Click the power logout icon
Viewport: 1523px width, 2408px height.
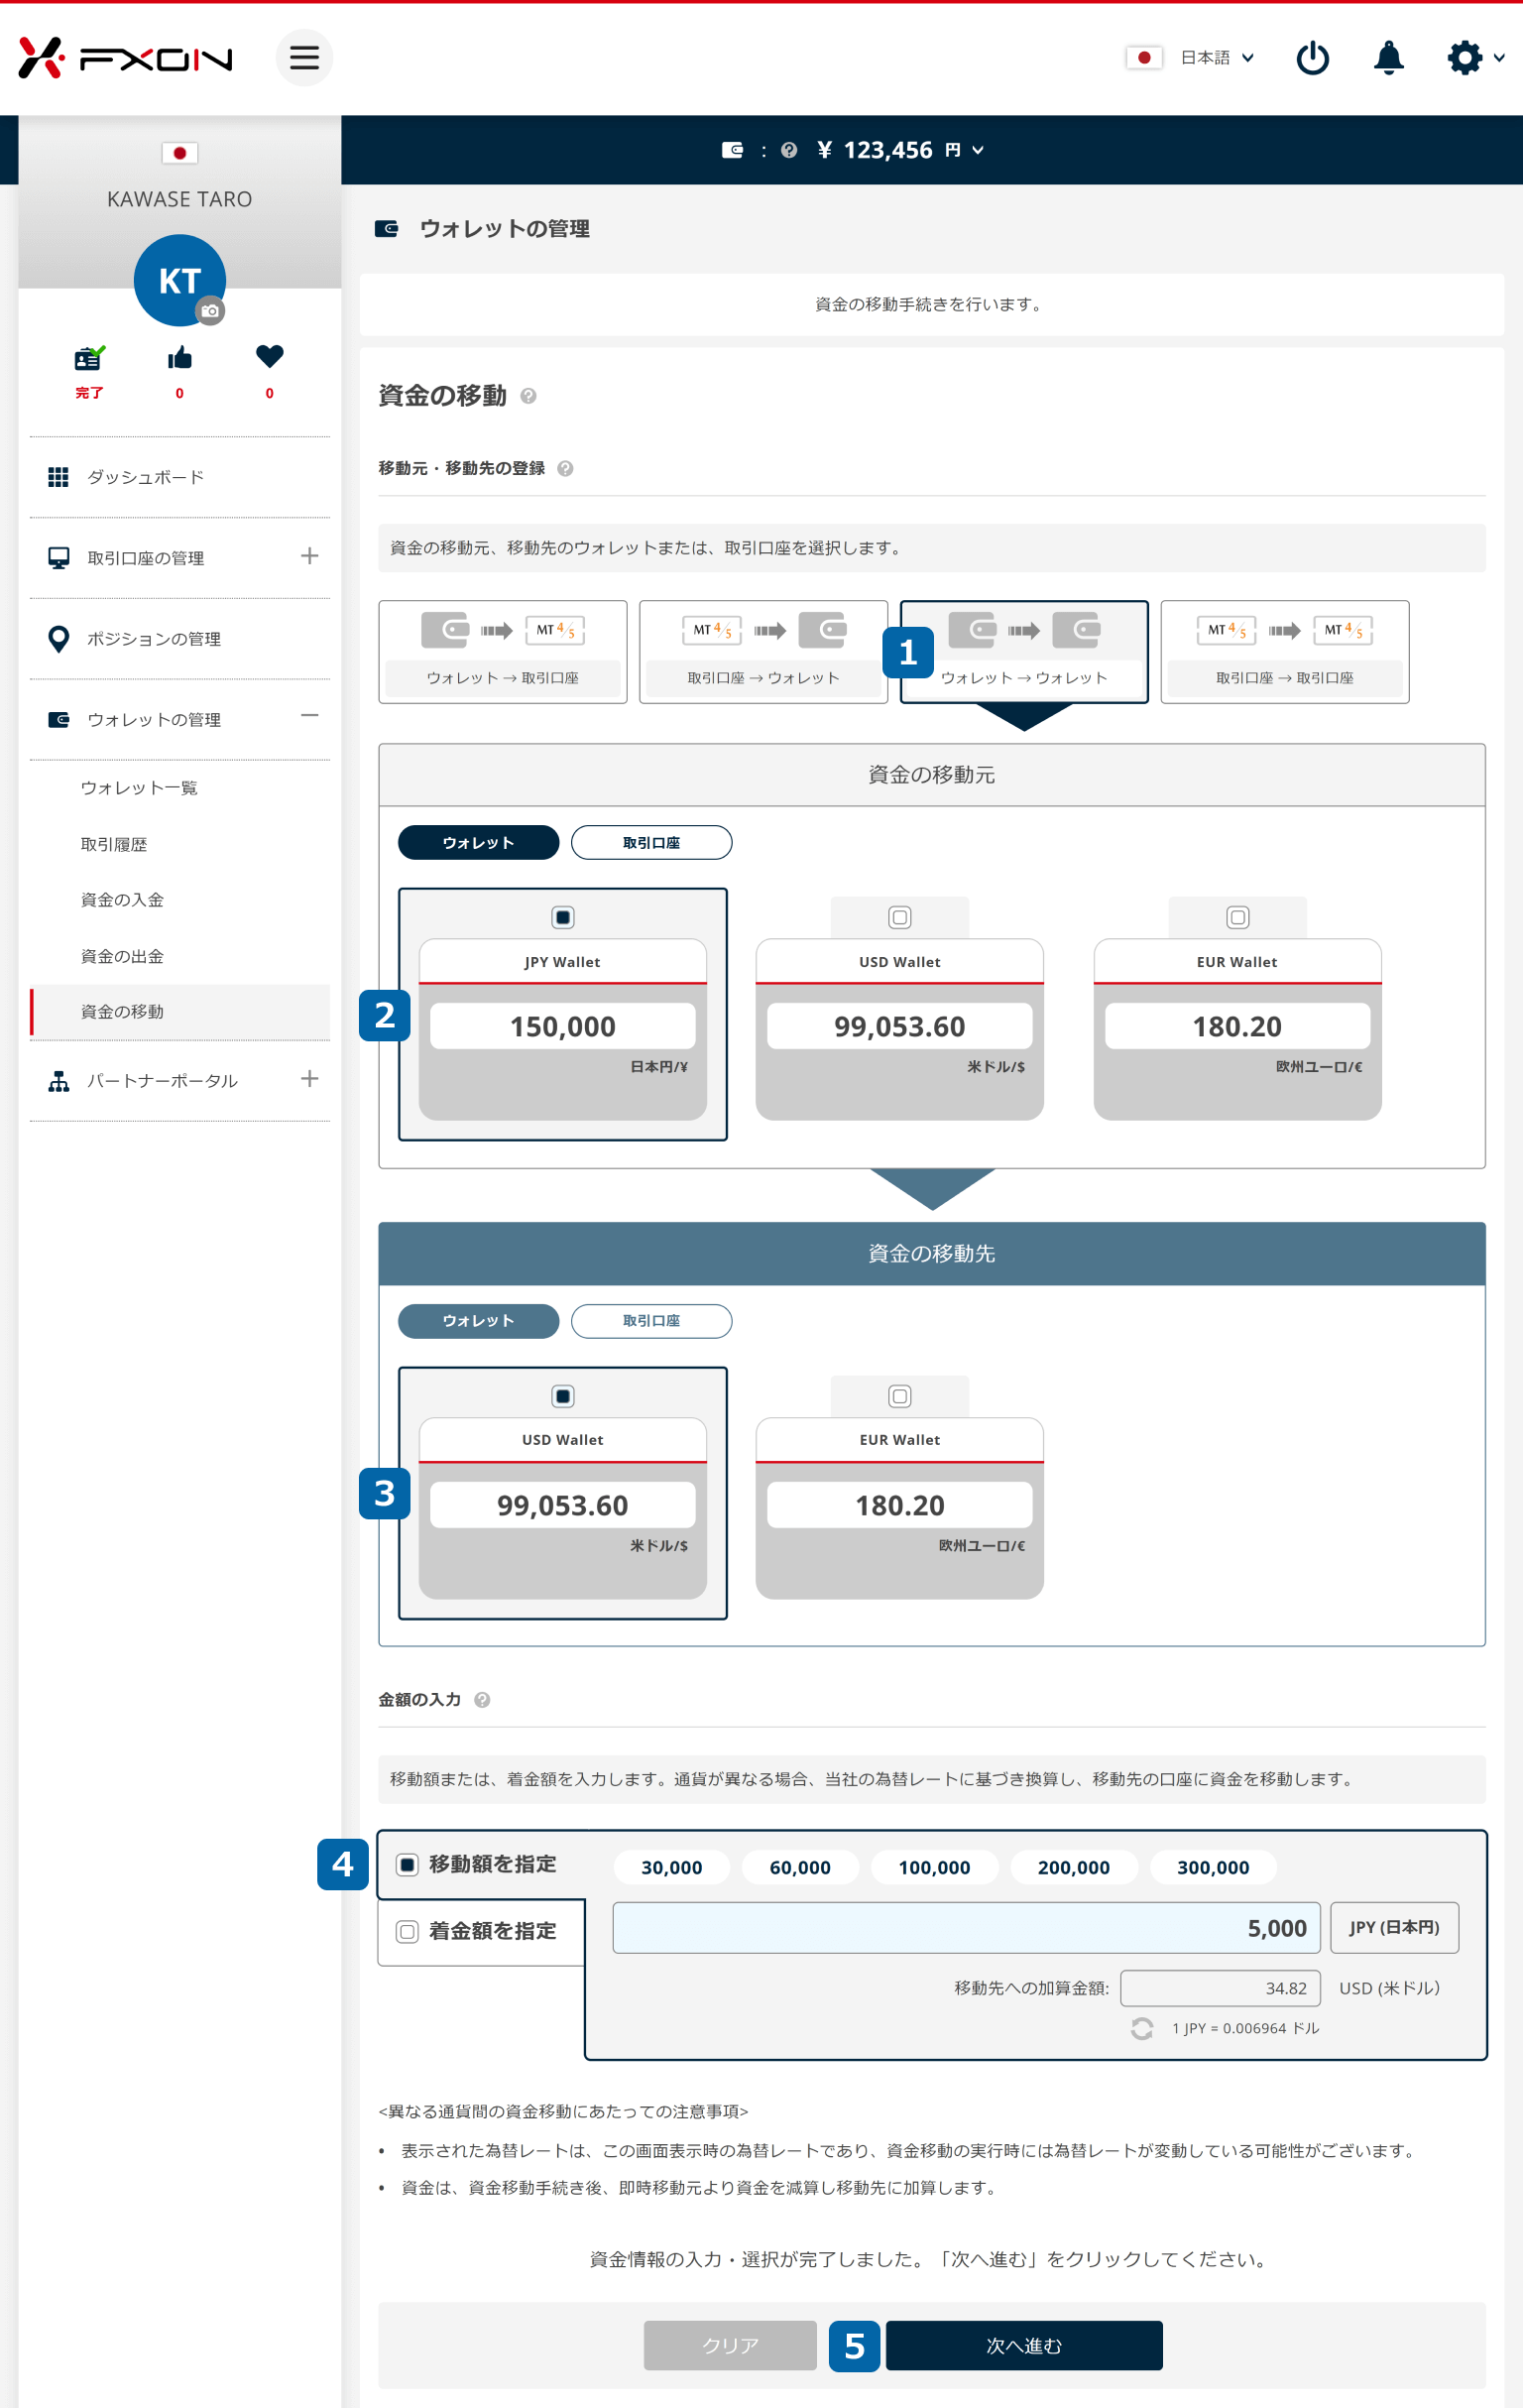point(1312,58)
